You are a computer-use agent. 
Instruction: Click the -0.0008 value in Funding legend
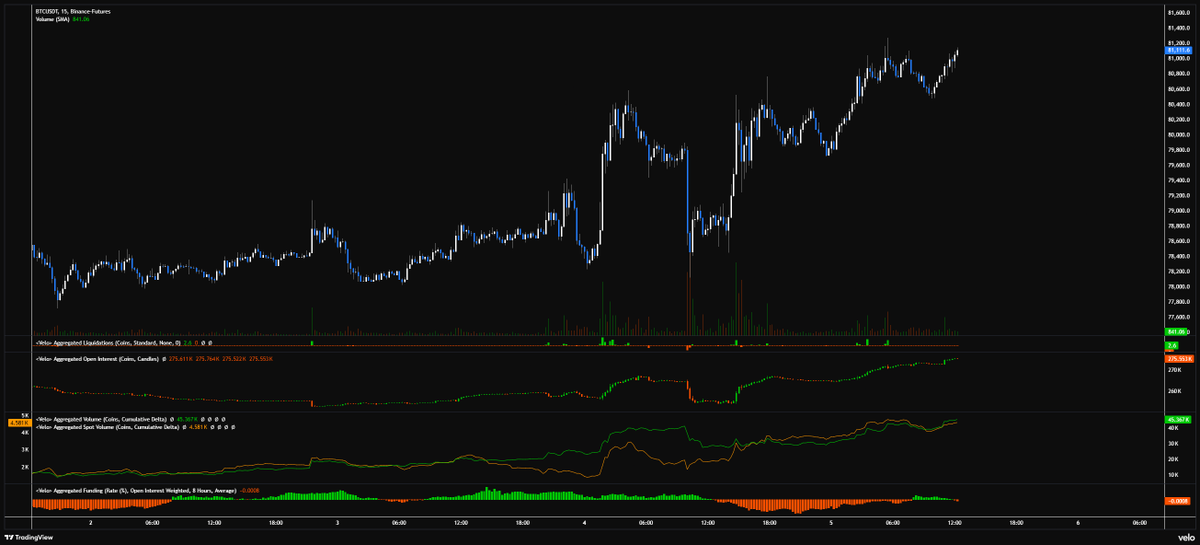click(250, 491)
